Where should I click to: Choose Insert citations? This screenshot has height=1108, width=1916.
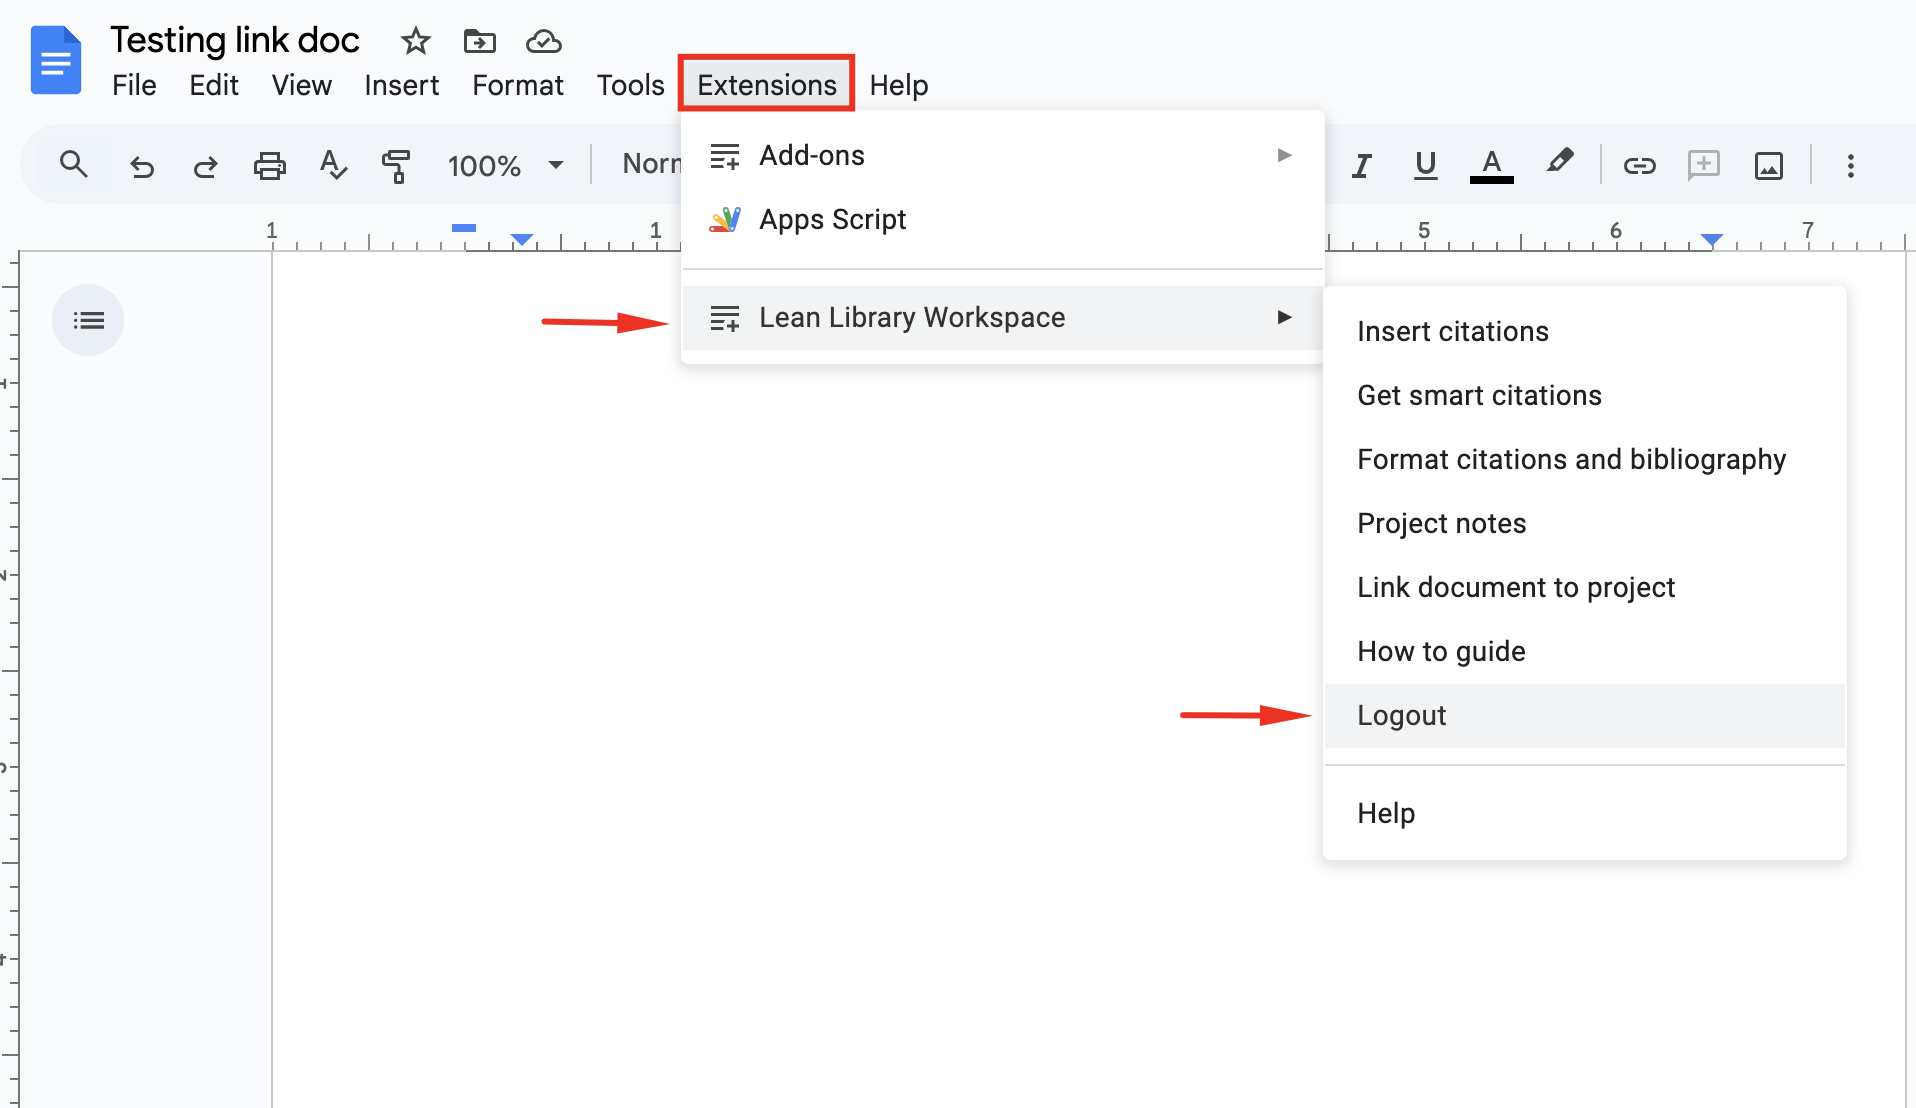pyautogui.click(x=1585, y=331)
